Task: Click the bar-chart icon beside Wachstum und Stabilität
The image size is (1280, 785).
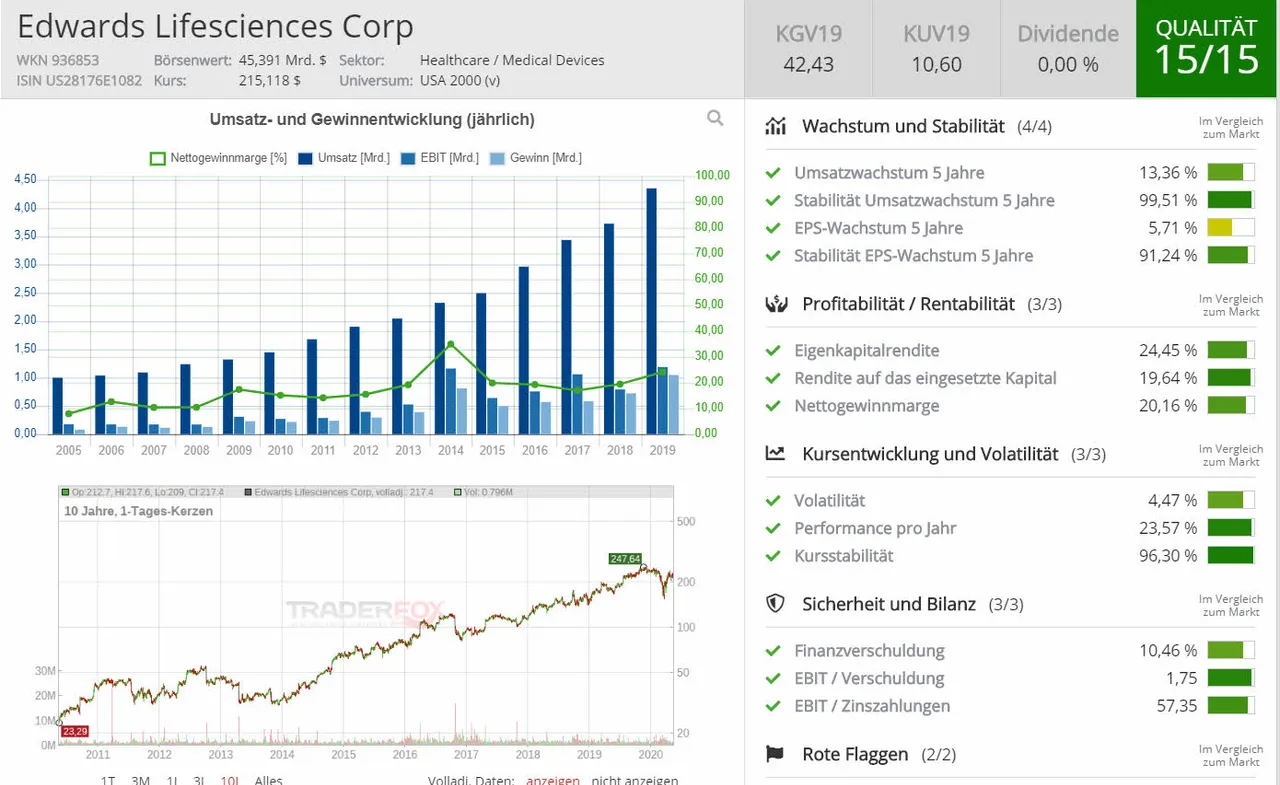Action: click(x=776, y=126)
